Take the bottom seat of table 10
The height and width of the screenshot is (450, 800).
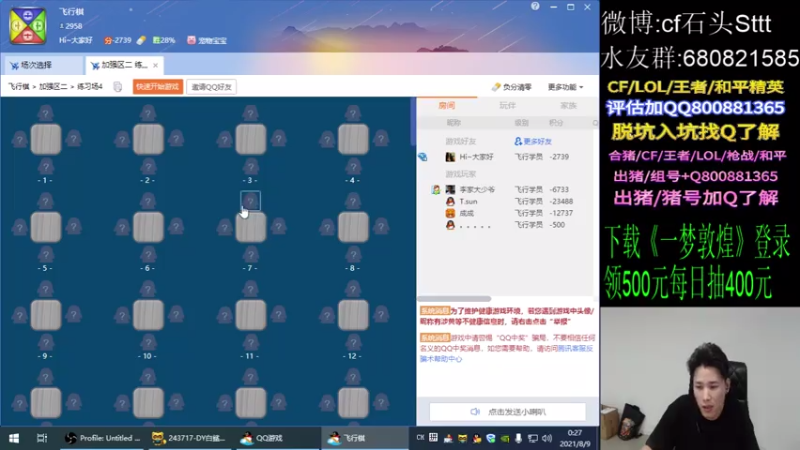tap(148, 342)
